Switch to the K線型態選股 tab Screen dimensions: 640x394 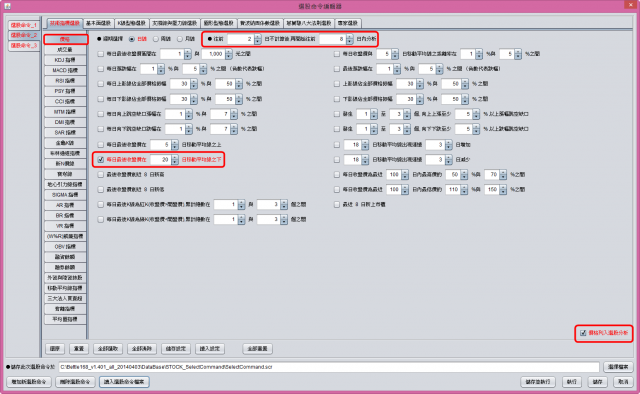click(131, 23)
